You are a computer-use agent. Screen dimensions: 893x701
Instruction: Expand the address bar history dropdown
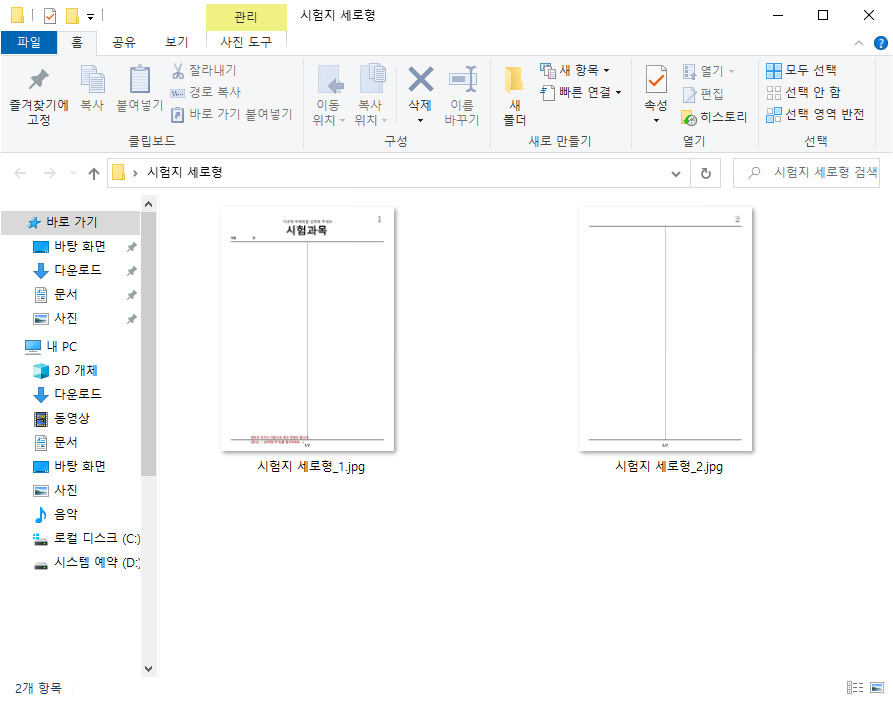tap(676, 172)
